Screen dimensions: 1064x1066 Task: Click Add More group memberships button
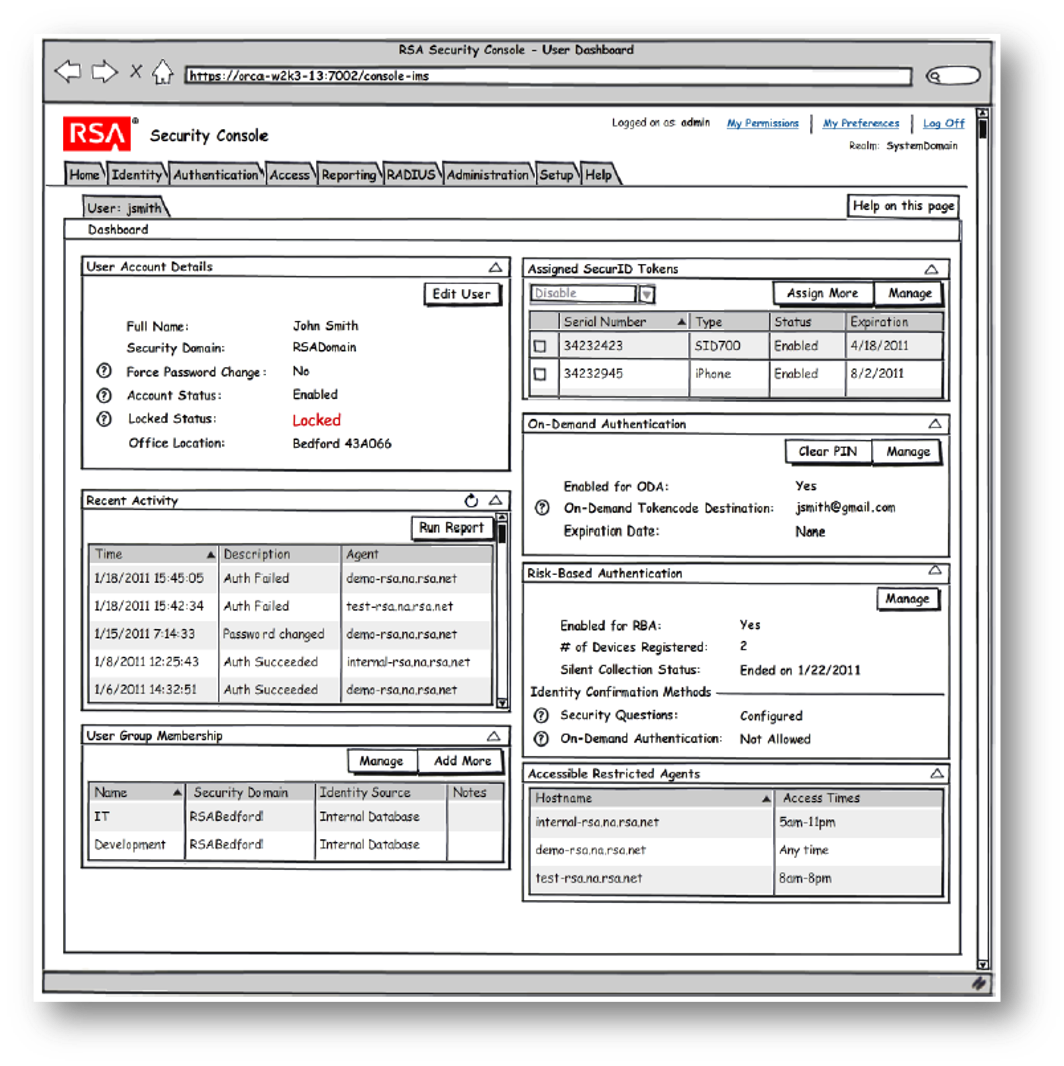(462, 761)
